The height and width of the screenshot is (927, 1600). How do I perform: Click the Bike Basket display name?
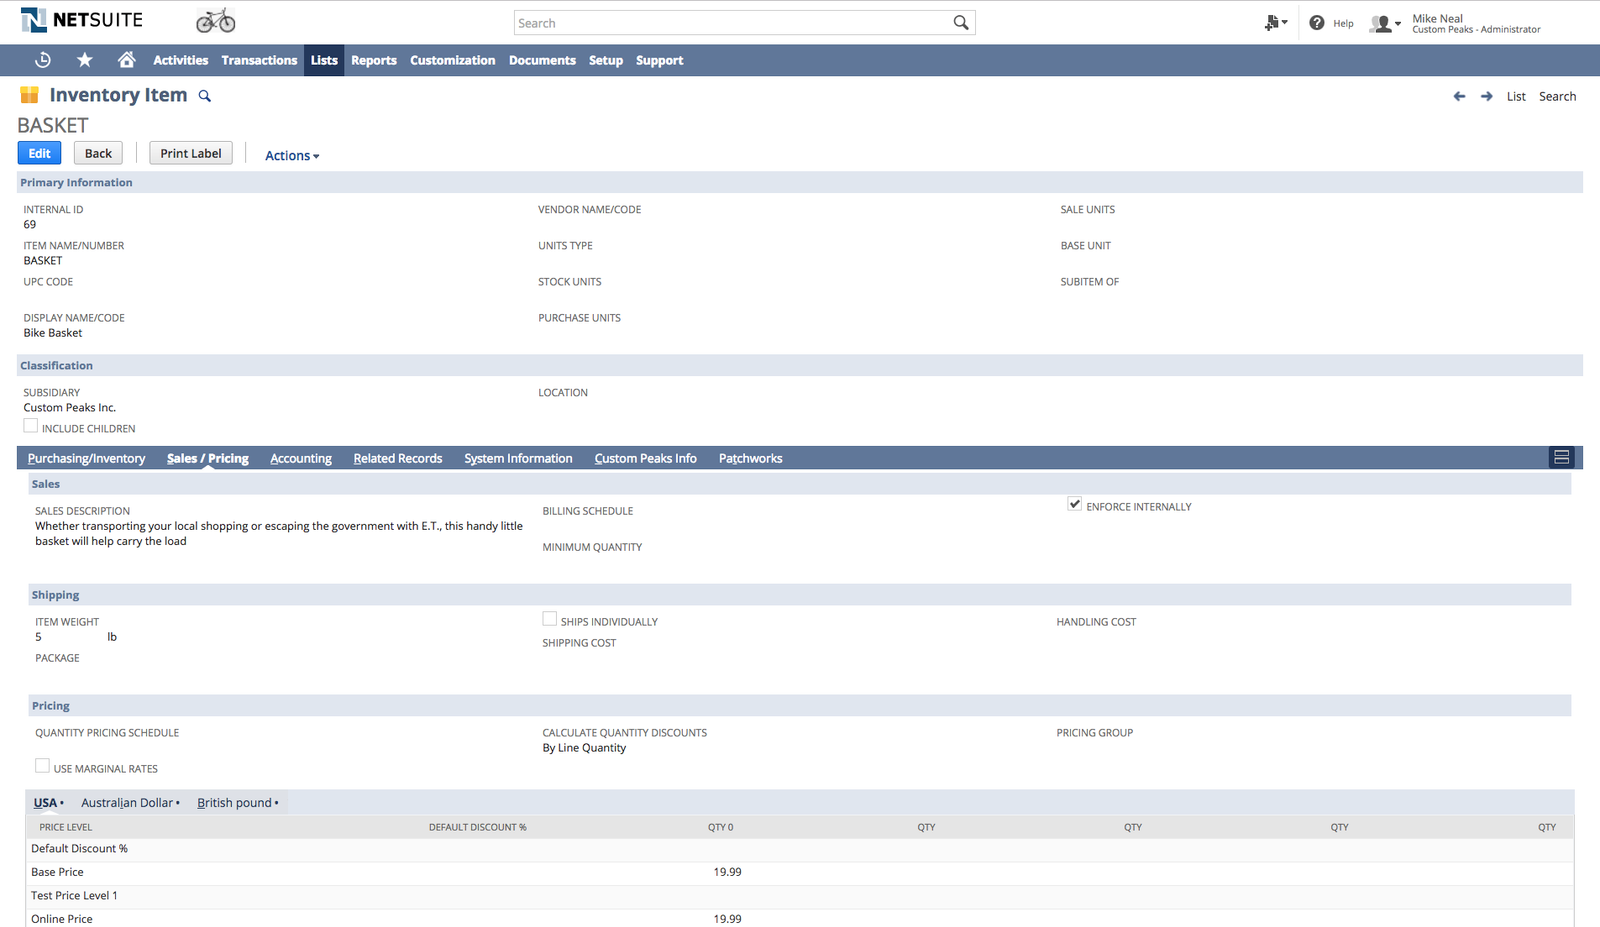53,333
